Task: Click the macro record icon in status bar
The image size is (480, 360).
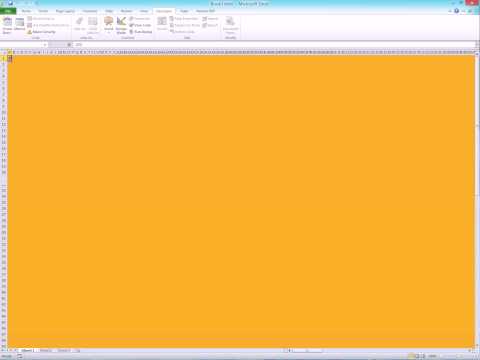Action: [20, 356]
